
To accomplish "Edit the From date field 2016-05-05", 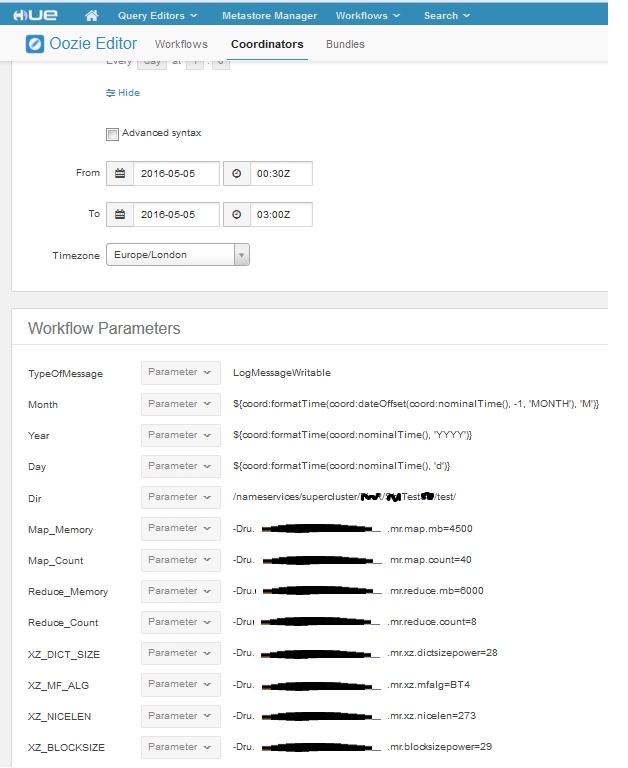I will click(x=176, y=173).
